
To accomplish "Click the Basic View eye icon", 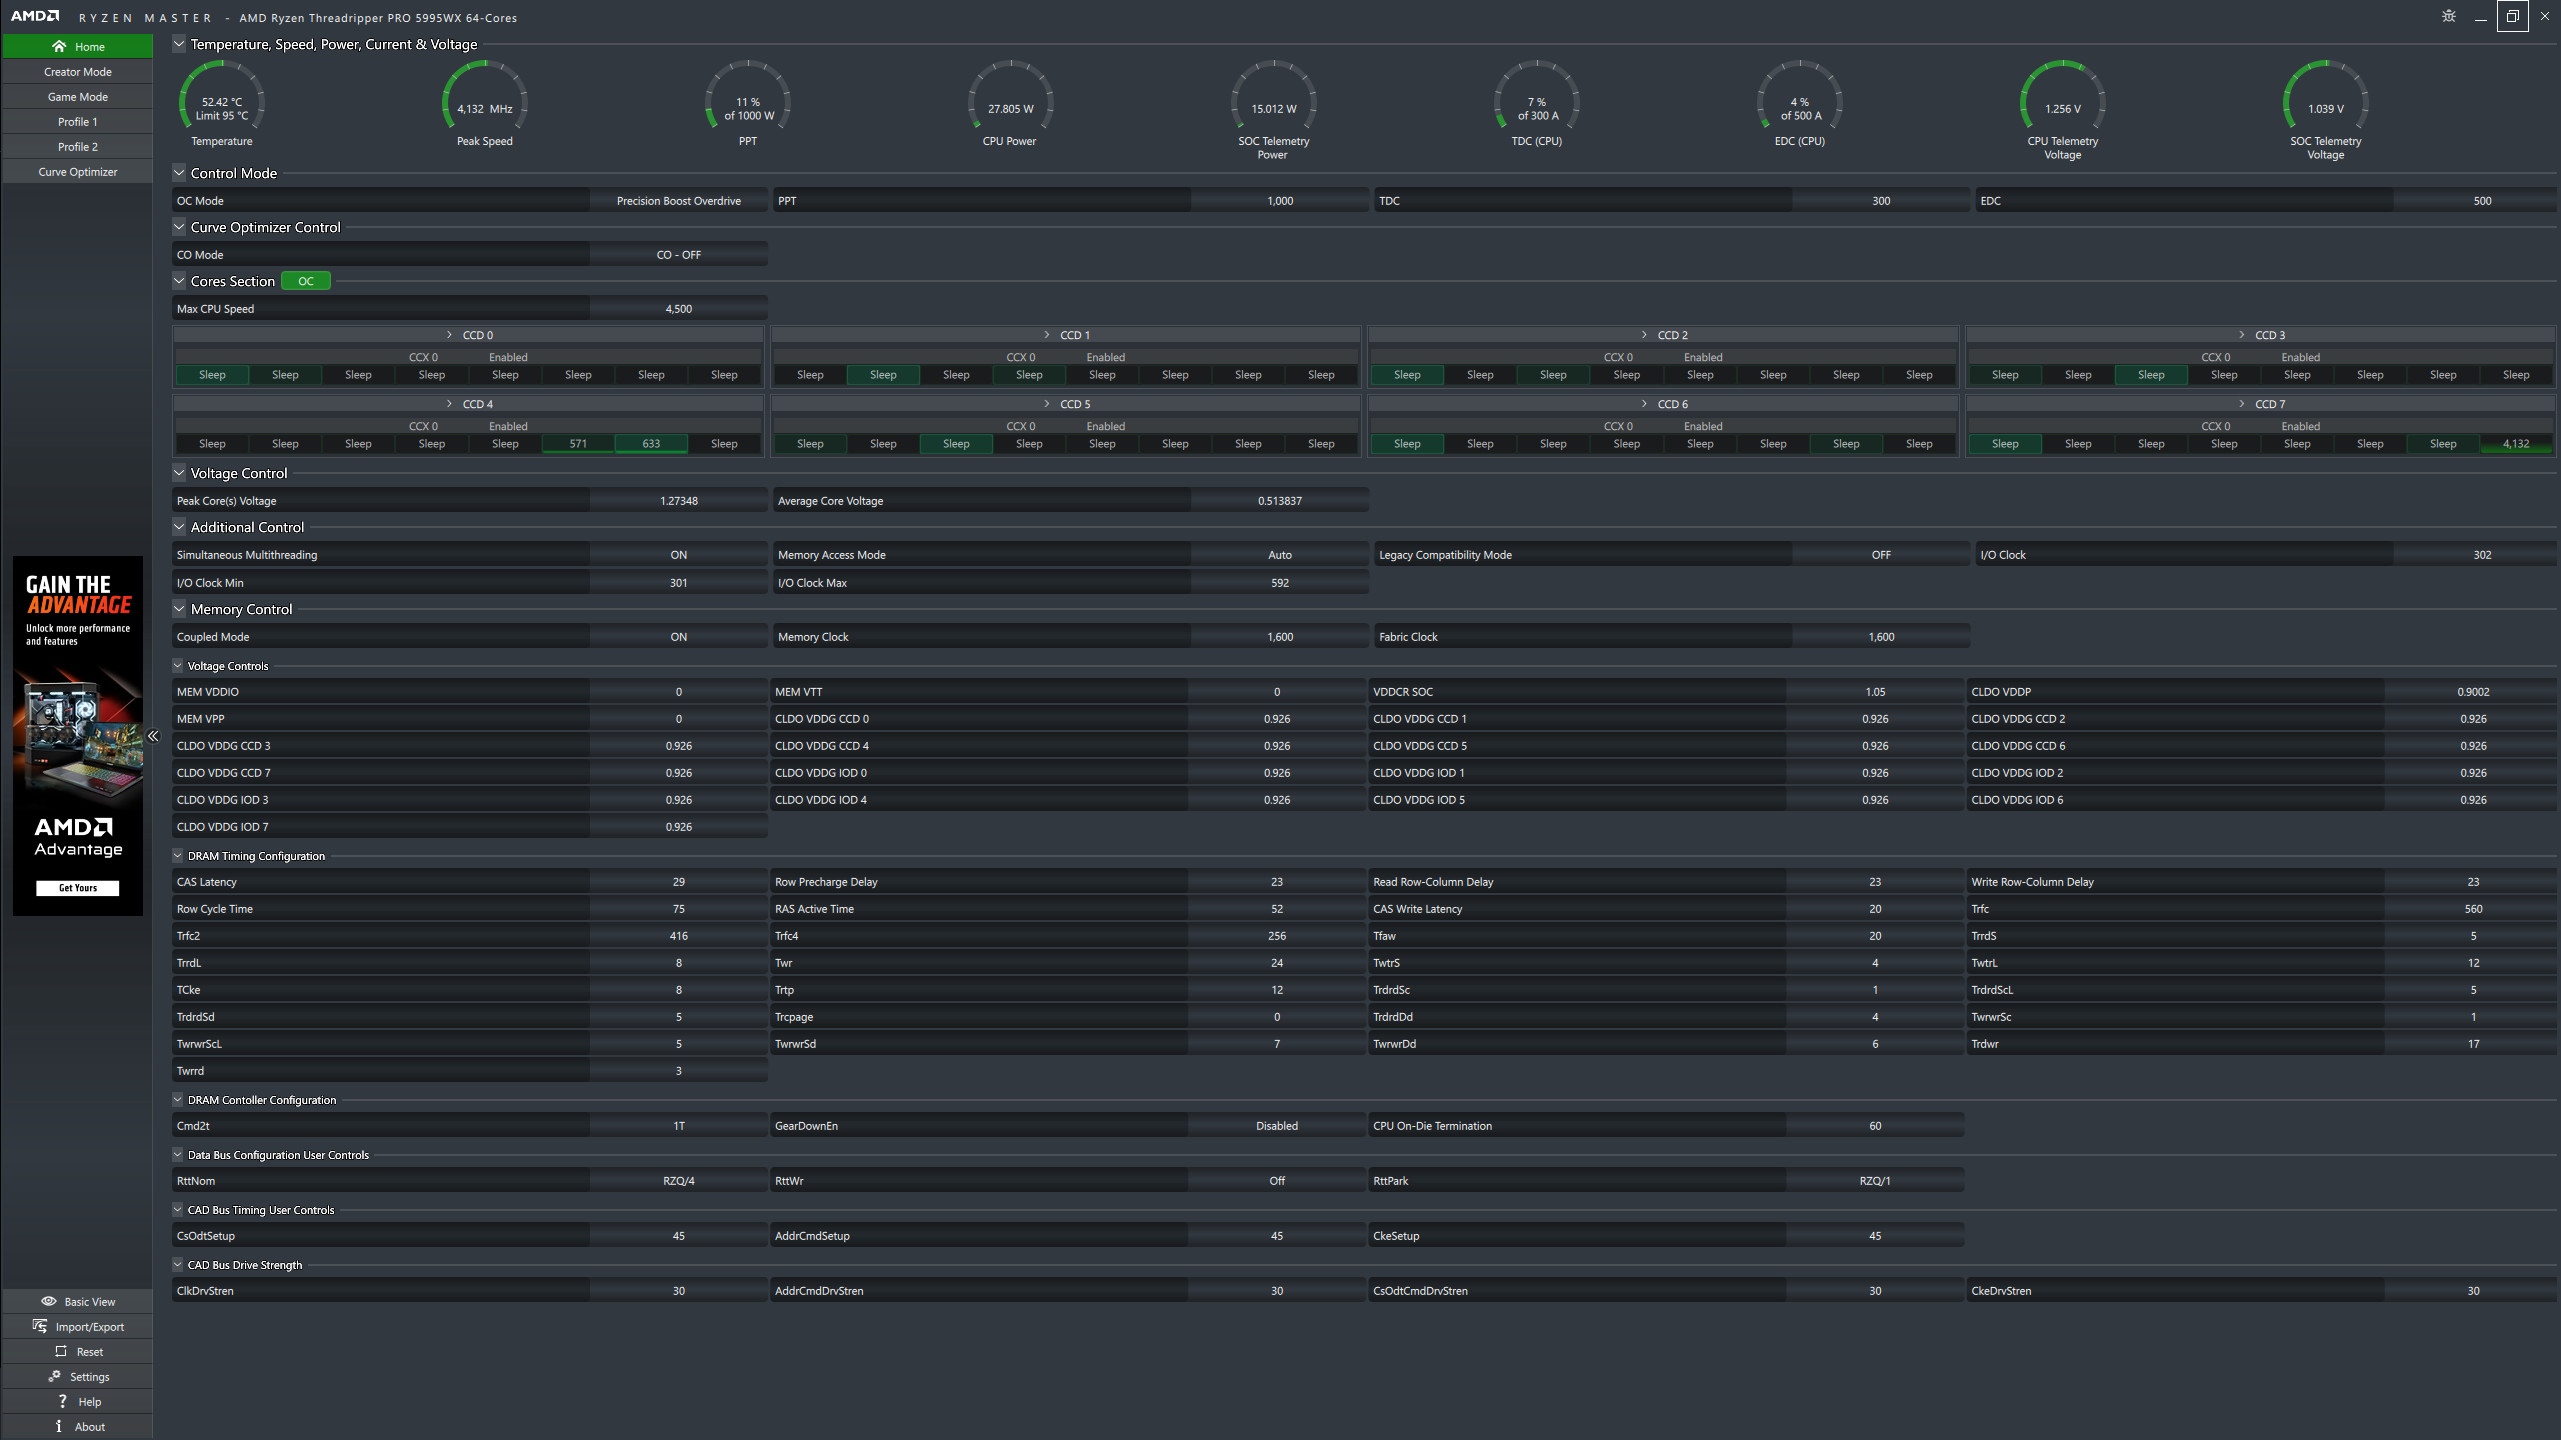I will (48, 1301).
